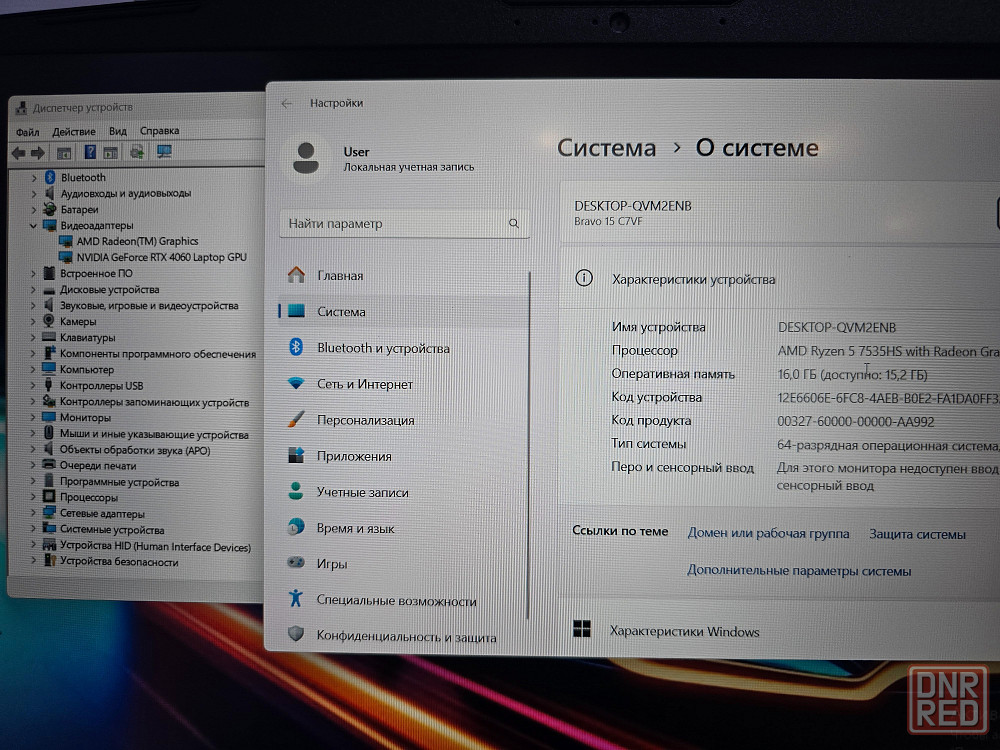Select Система in Settings sidebar

point(404,311)
